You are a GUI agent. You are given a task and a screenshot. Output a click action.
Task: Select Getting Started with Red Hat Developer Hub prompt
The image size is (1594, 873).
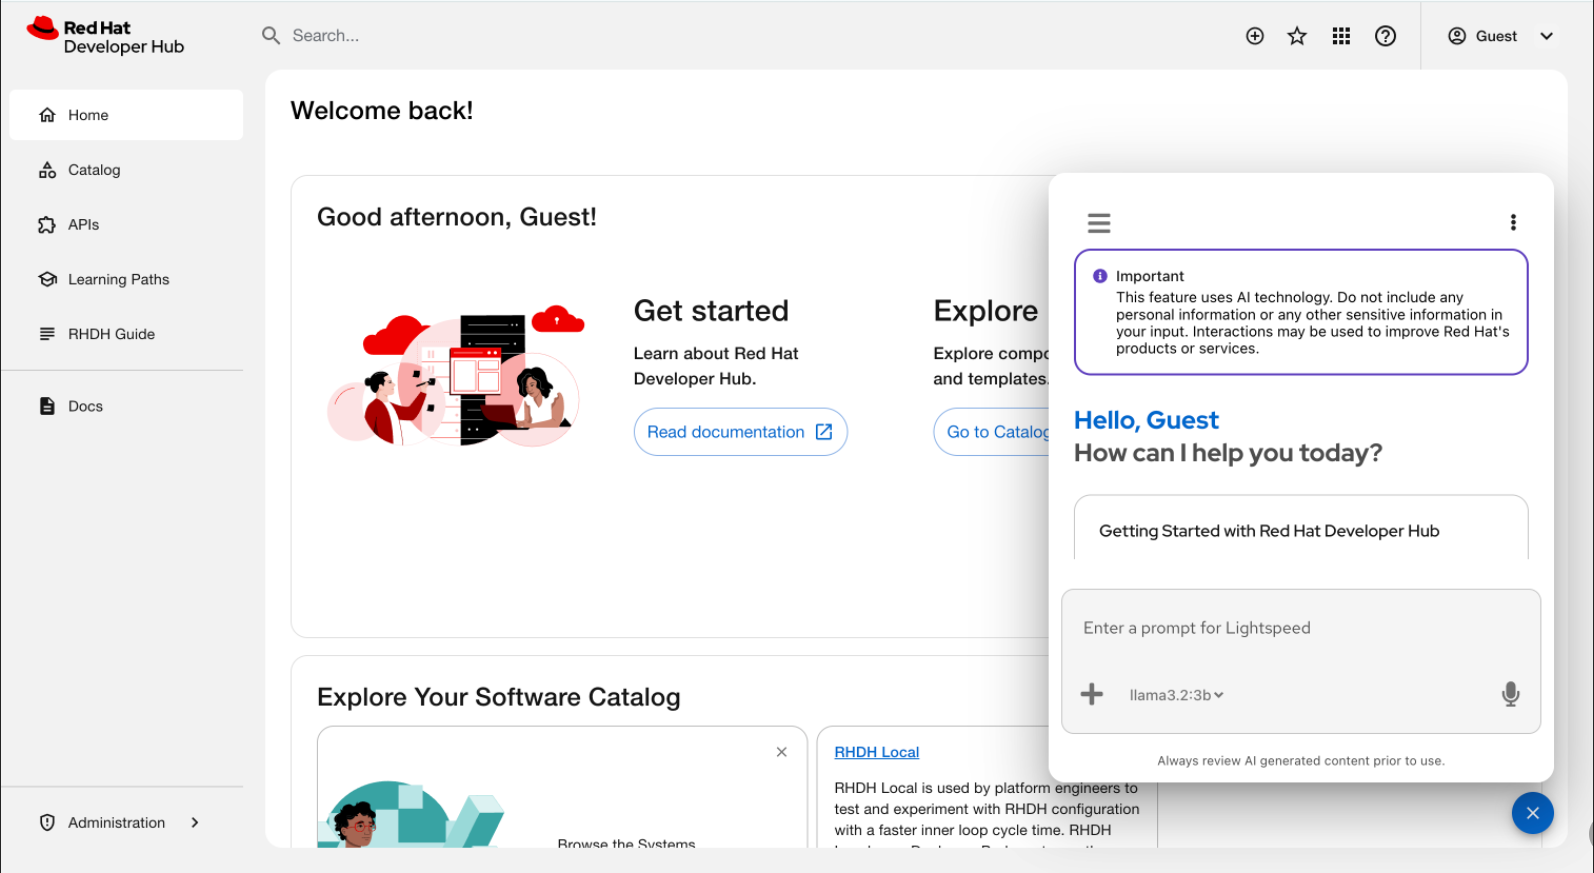tap(1301, 529)
